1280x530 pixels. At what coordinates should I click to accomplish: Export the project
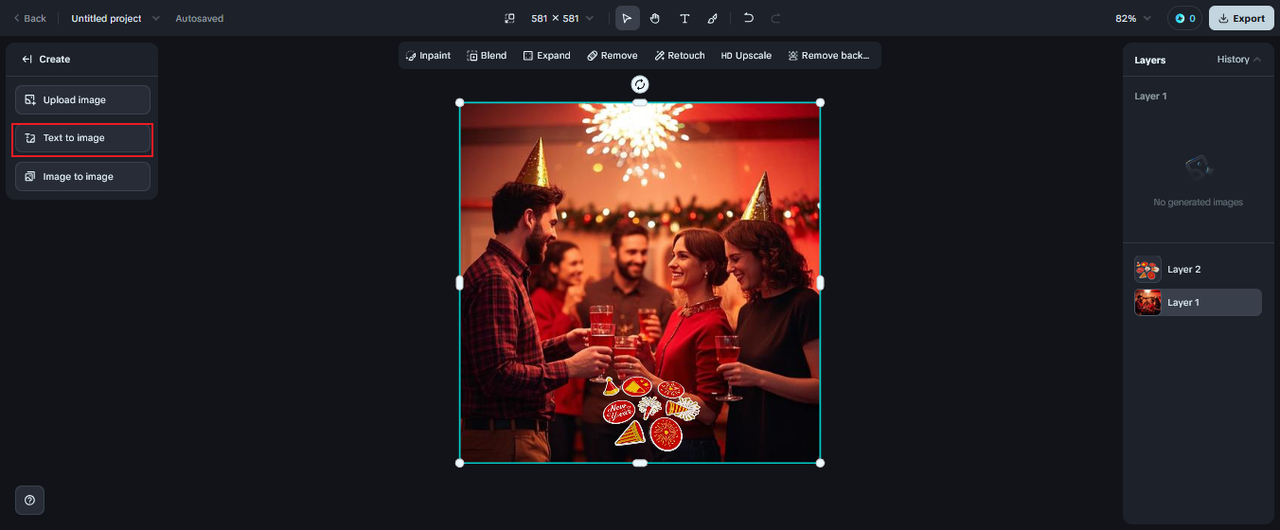coord(1241,18)
